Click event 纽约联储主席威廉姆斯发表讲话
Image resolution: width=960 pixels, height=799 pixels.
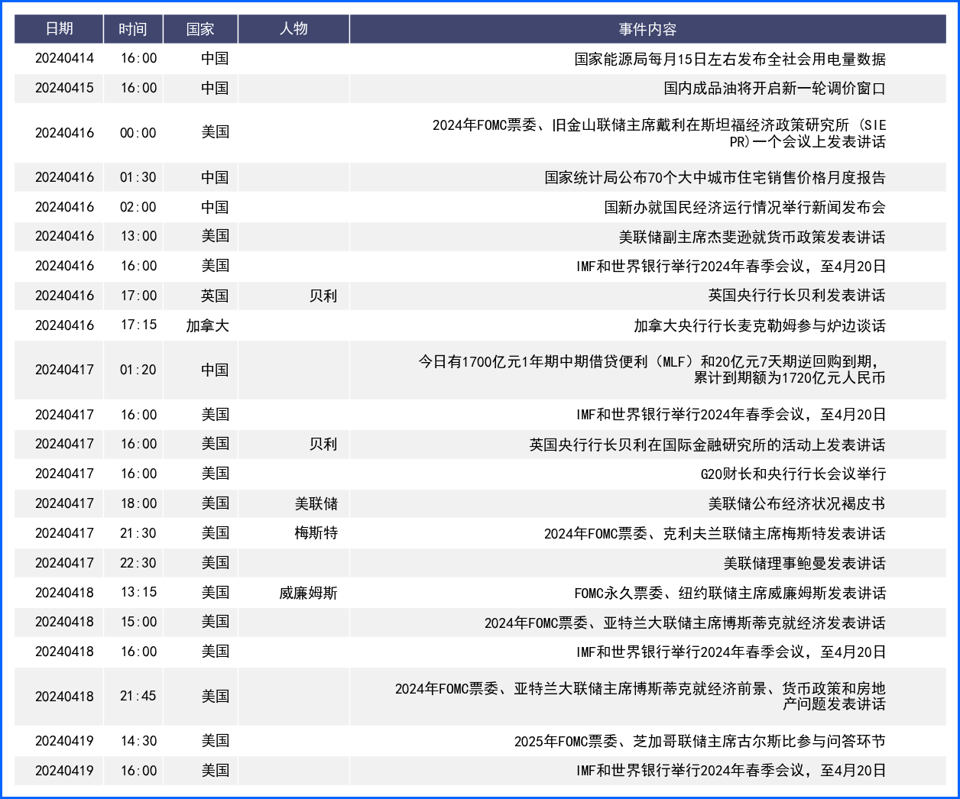click(730, 593)
